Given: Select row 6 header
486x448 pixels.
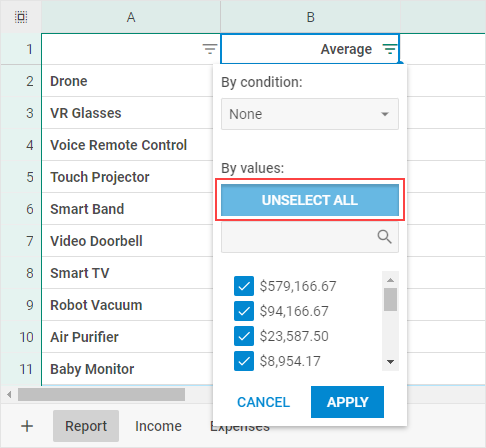Looking at the screenshot, I should coord(21,209).
